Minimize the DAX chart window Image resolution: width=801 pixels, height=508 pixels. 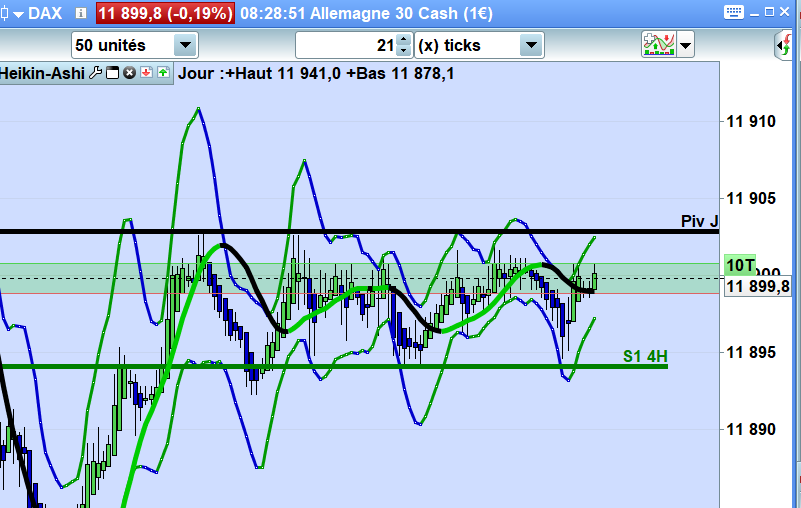click(754, 13)
